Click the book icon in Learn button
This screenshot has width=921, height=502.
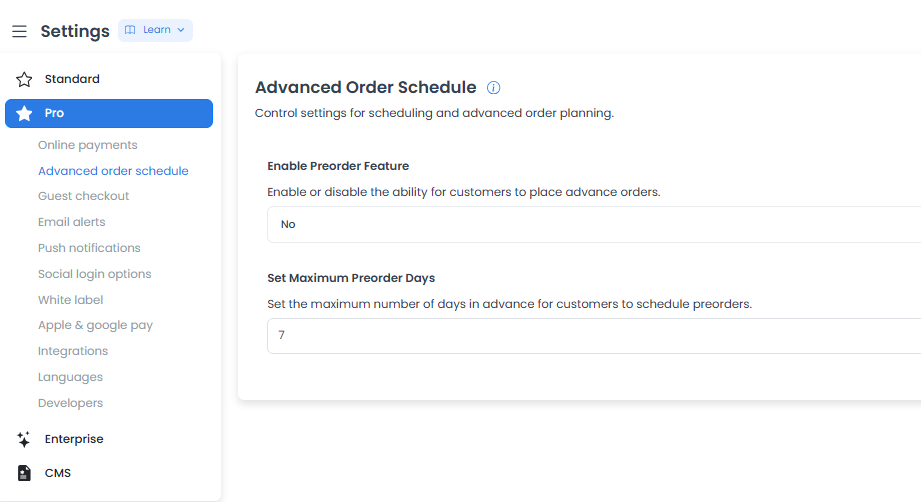pos(130,30)
